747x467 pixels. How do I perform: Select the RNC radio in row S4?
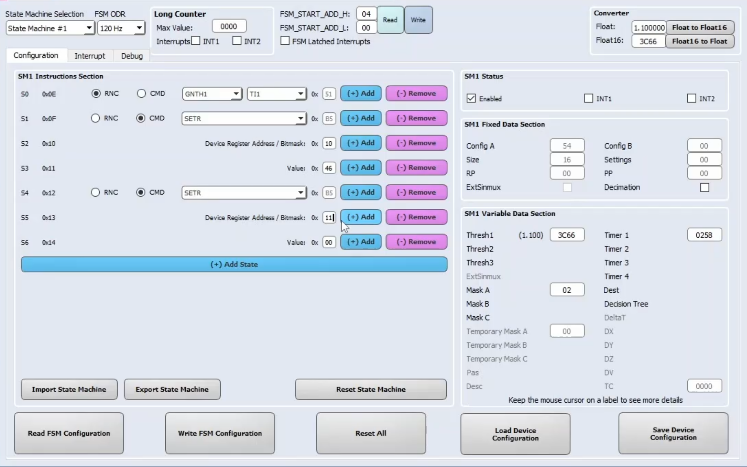pyautogui.click(x=95, y=193)
